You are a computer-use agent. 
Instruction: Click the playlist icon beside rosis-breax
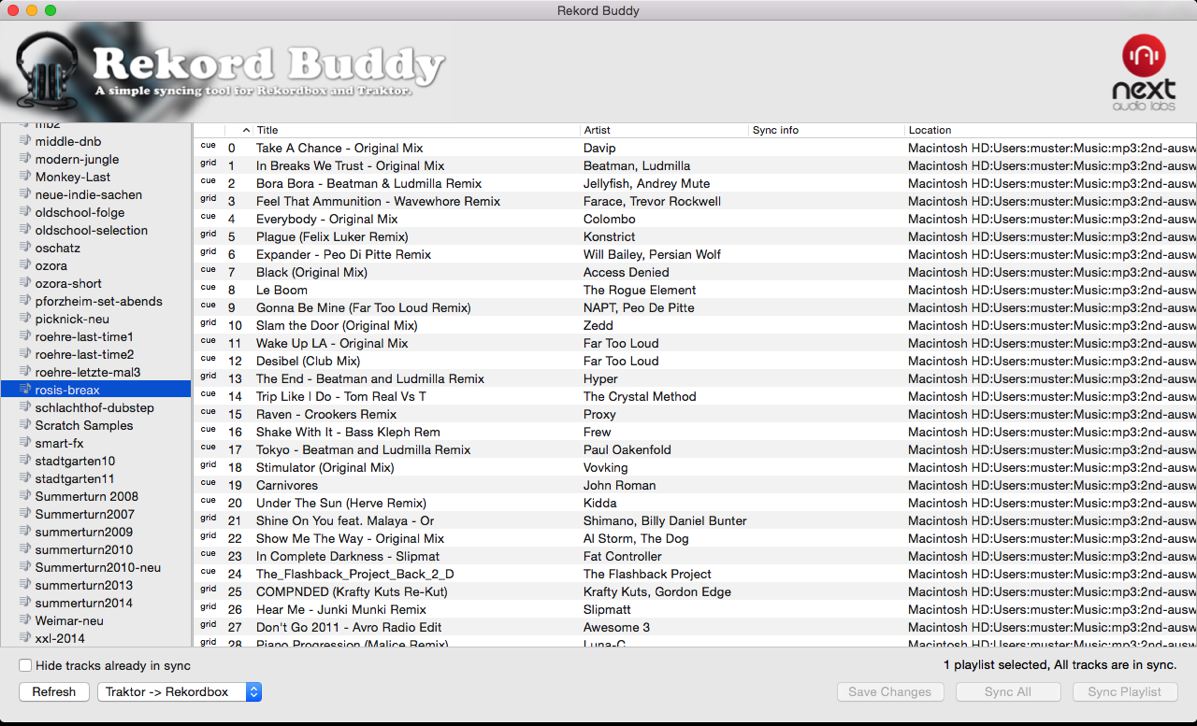(25, 390)
